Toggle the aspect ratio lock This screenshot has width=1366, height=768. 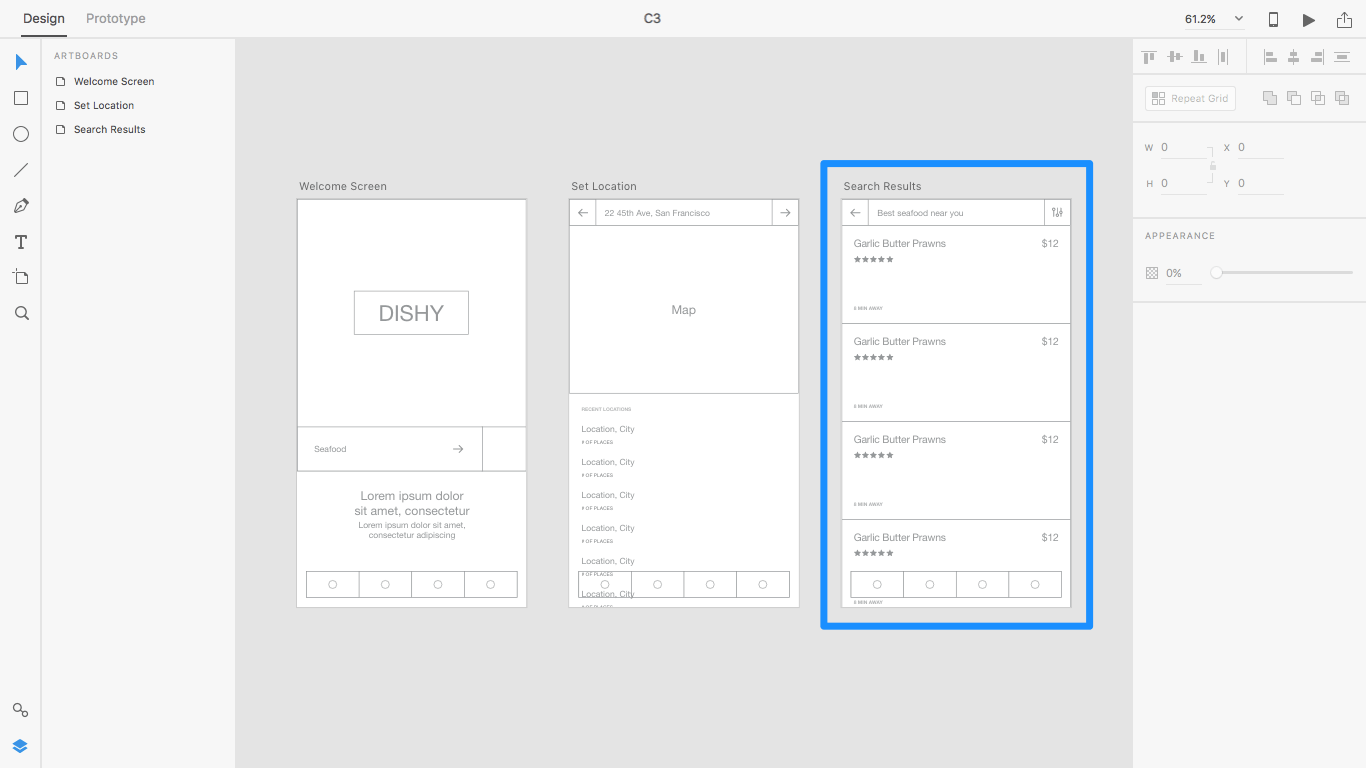(1213, 166)
